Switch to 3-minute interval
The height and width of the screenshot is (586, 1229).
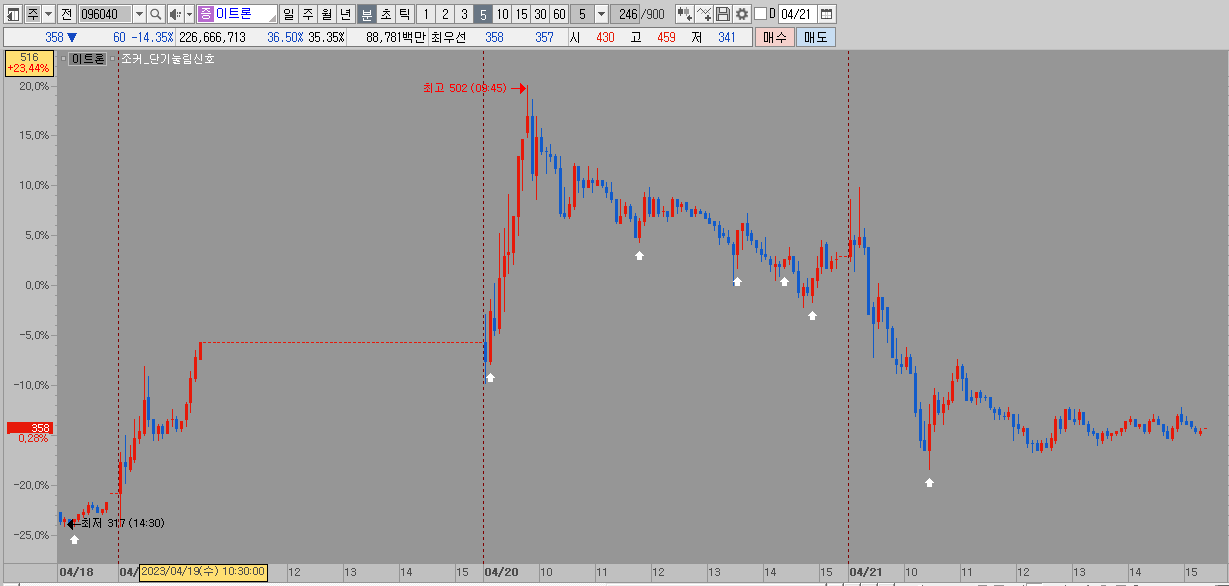(464, 14)
